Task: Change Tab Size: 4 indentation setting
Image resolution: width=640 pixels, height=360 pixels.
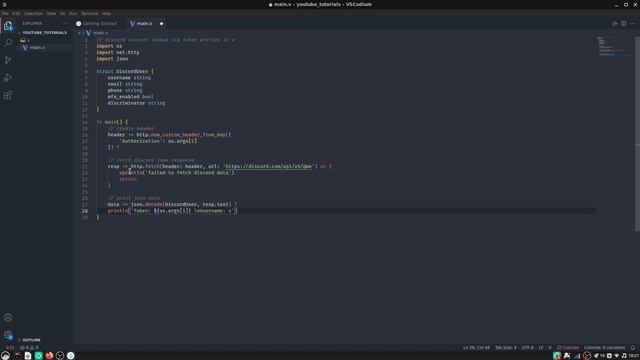Action: pos(505,348)
